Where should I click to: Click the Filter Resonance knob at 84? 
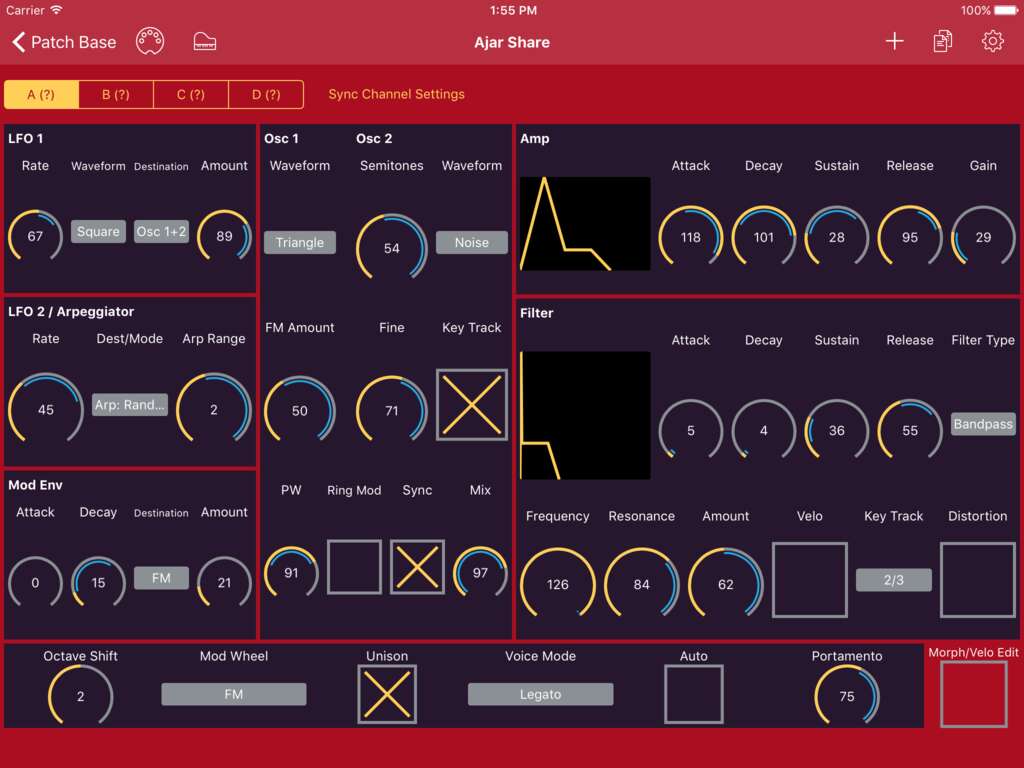(x=641, y=584)
